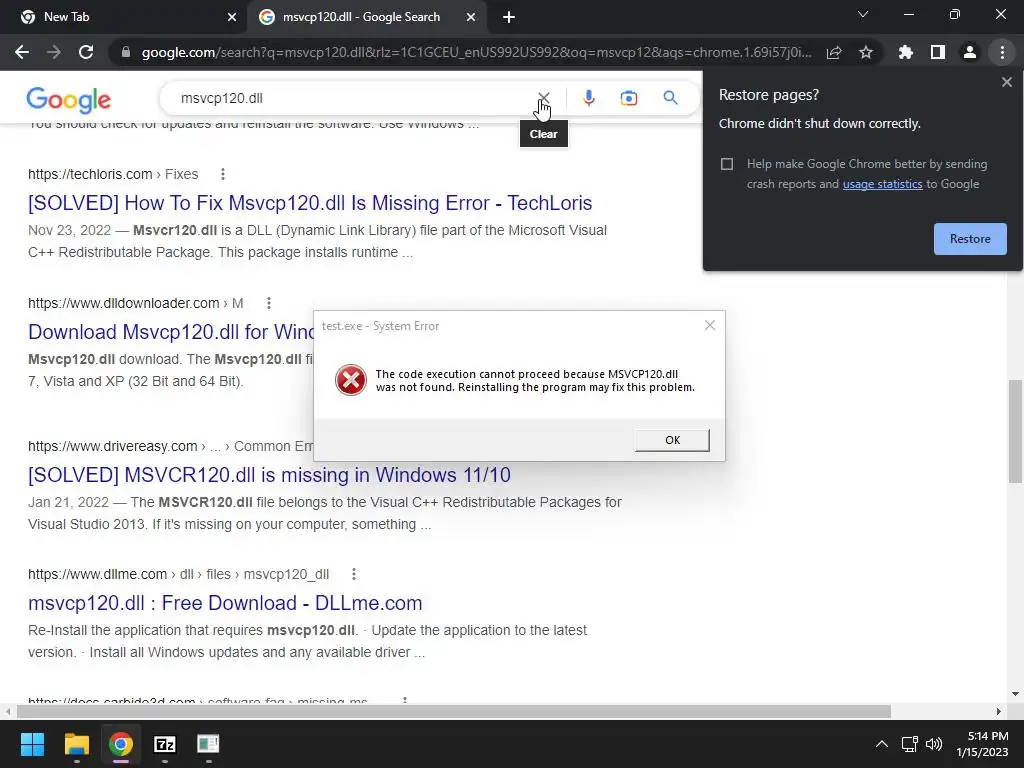Click the red error icon in the dialog
Image resolution: width=1024 pixels, height=768 pixels.
tap(351, 380)
